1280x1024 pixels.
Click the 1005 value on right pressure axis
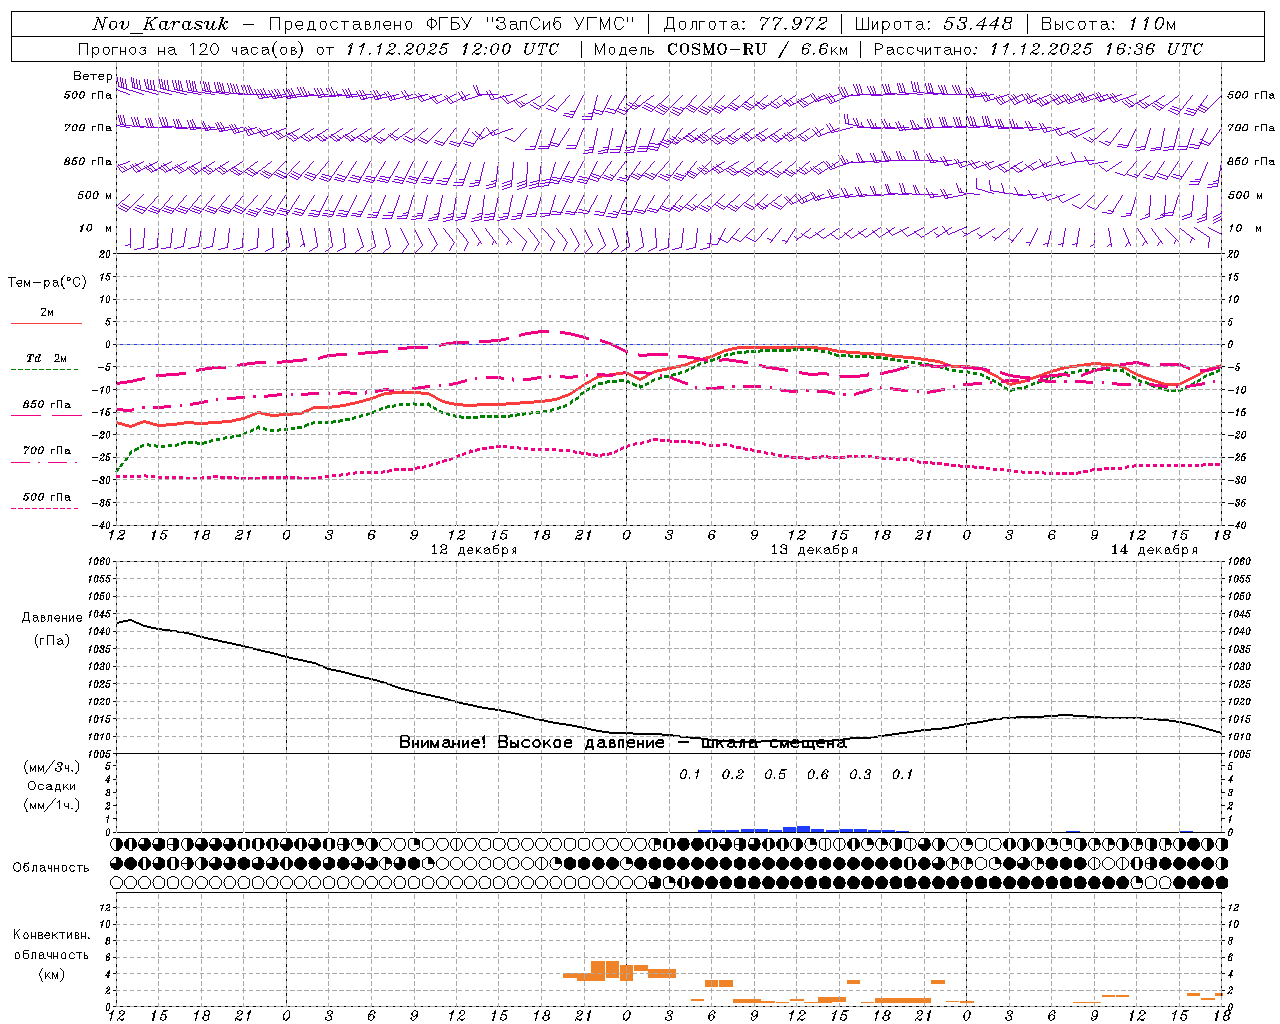tap(1239, 754)
